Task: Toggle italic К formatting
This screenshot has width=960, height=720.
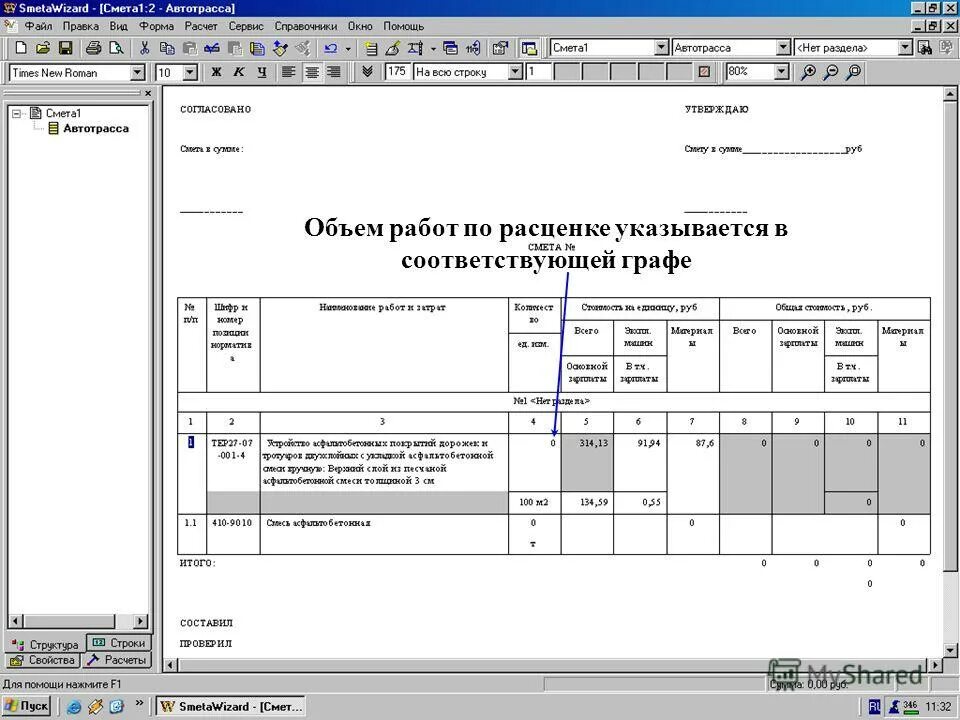Action: pos(239,72)
